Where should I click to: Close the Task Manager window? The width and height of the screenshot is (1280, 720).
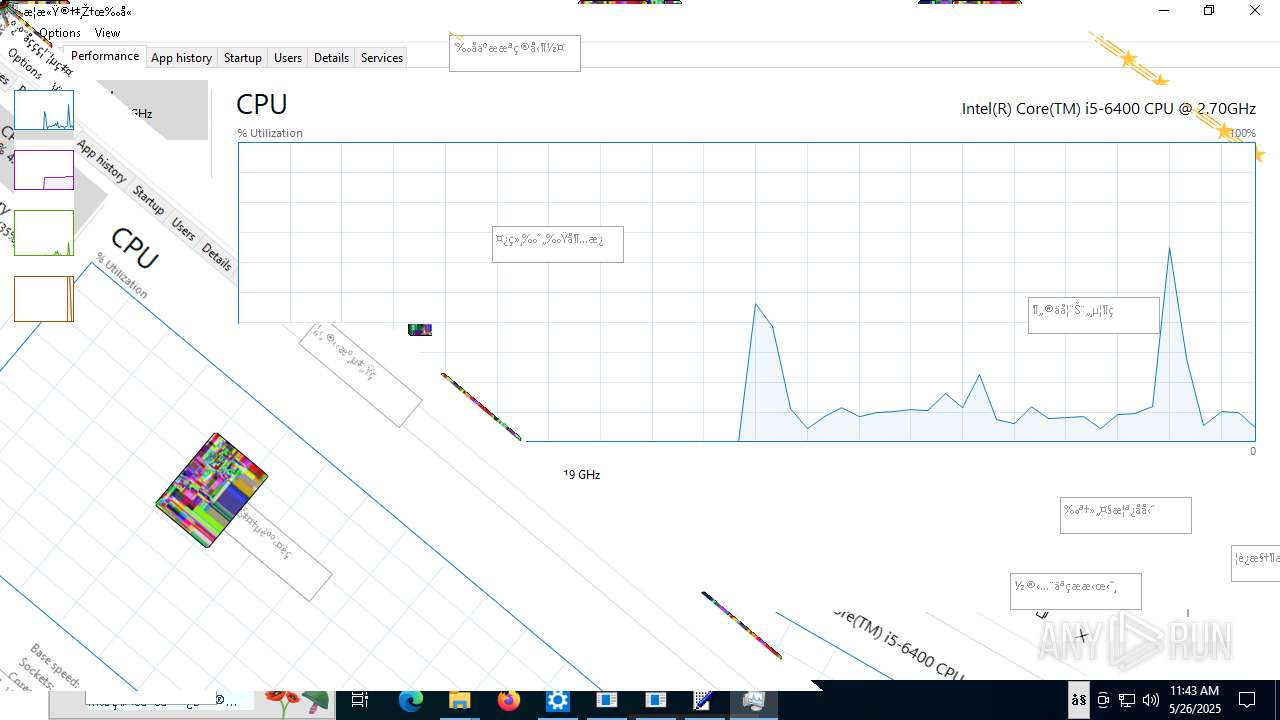(x=1255, y=11)
